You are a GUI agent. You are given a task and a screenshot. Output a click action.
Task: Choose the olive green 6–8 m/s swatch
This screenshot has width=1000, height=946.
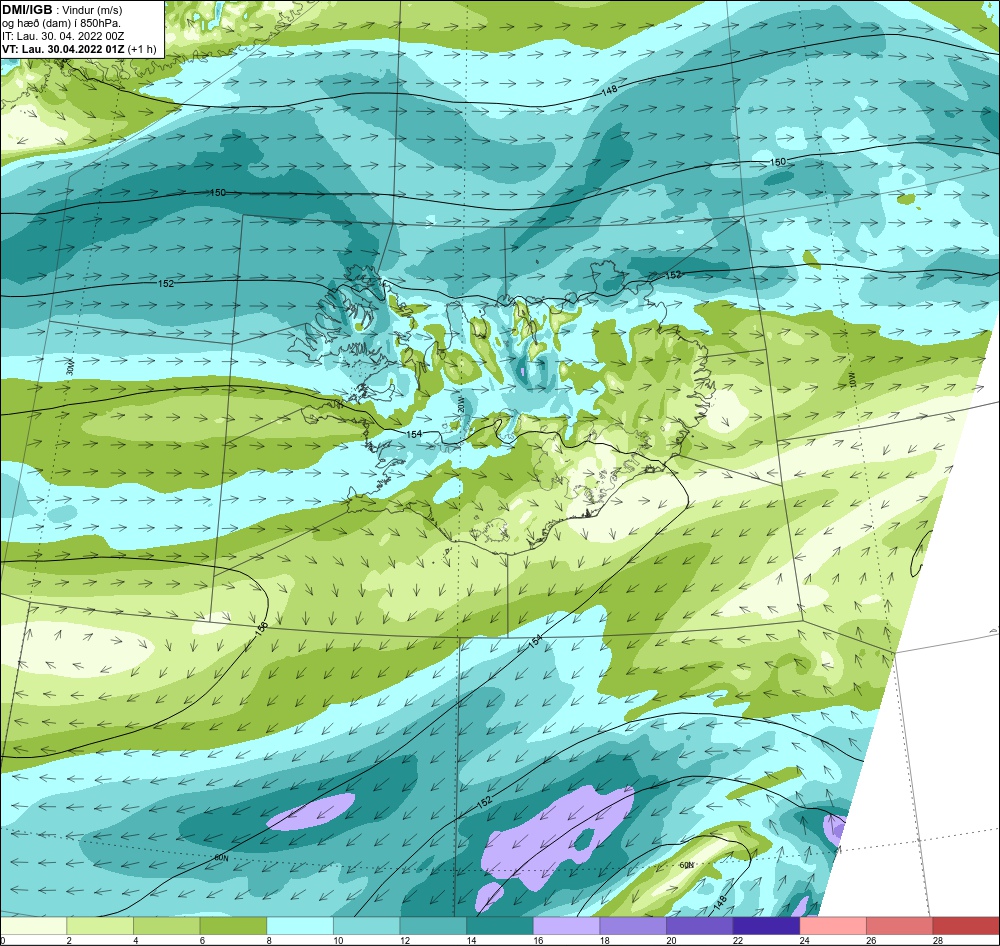(x=233, y=926)
